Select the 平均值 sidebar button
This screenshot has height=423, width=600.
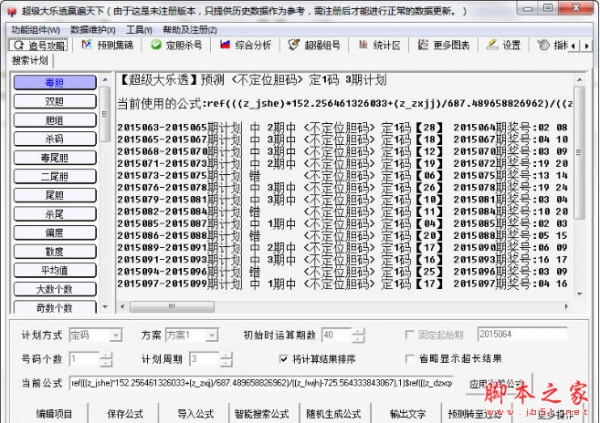point(55,270)
